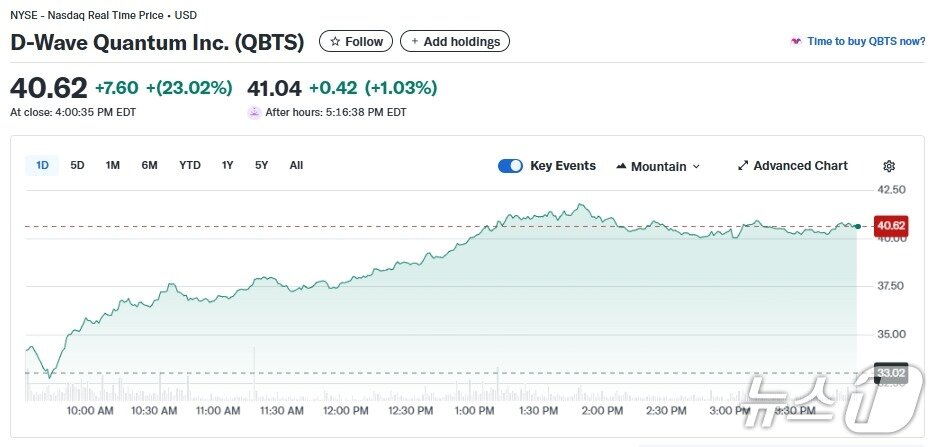Click the red 40.62 price label

click(890, 226)
